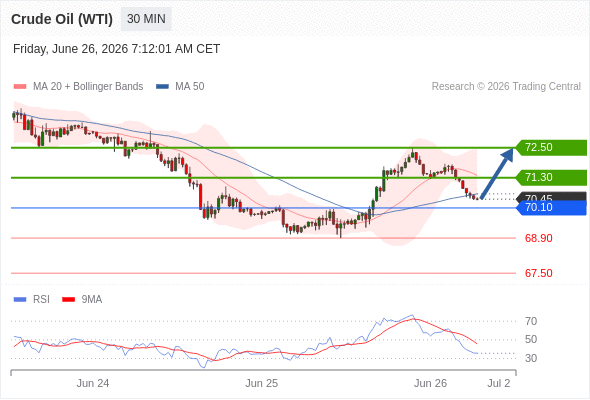Click the Research © 2026 Trading Central credit
590x400 pixels.
tap(506, 87)
